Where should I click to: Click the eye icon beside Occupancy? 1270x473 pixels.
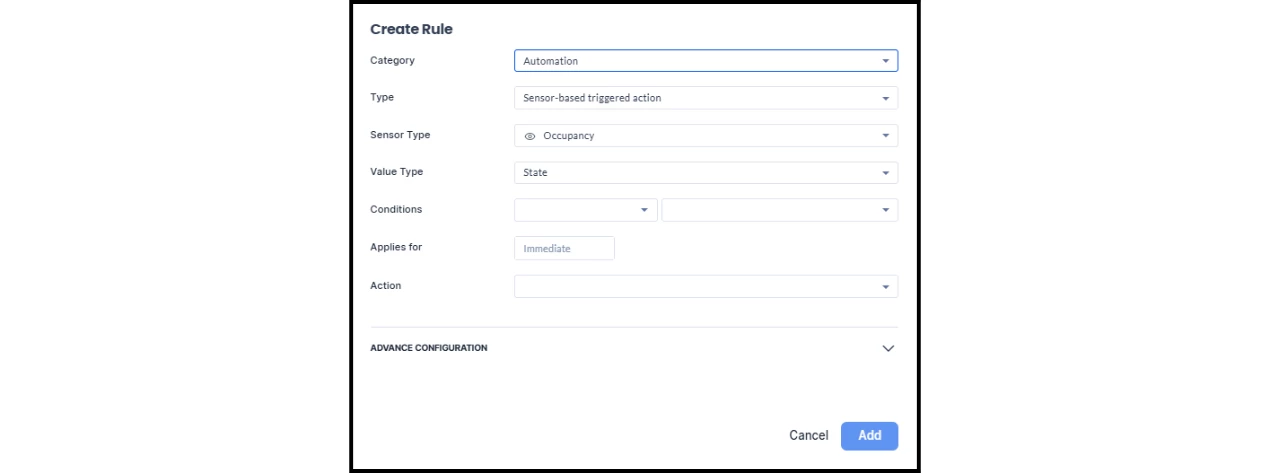530,136
